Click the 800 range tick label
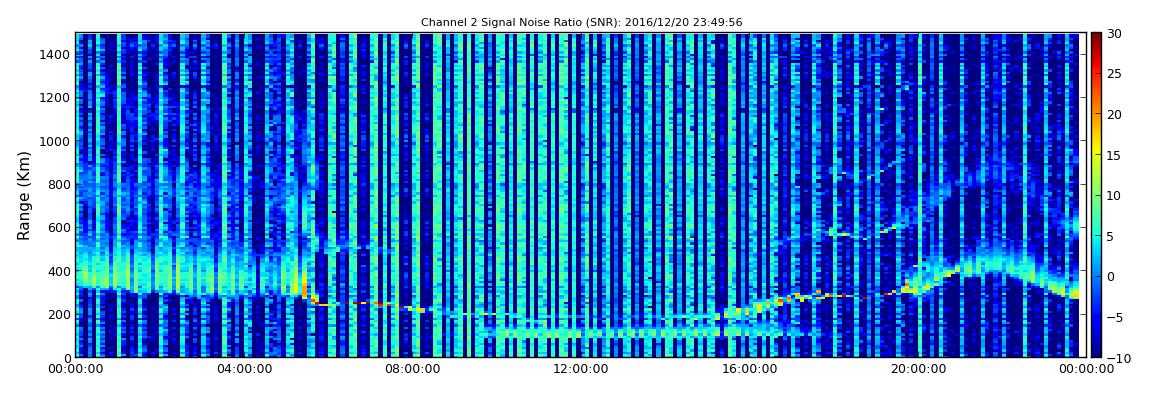 coord(59,184)
